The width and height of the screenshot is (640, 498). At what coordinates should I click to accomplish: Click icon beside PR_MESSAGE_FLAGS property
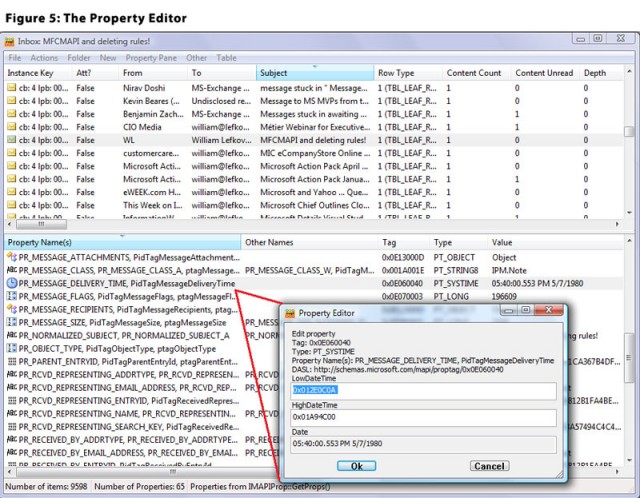11,297
